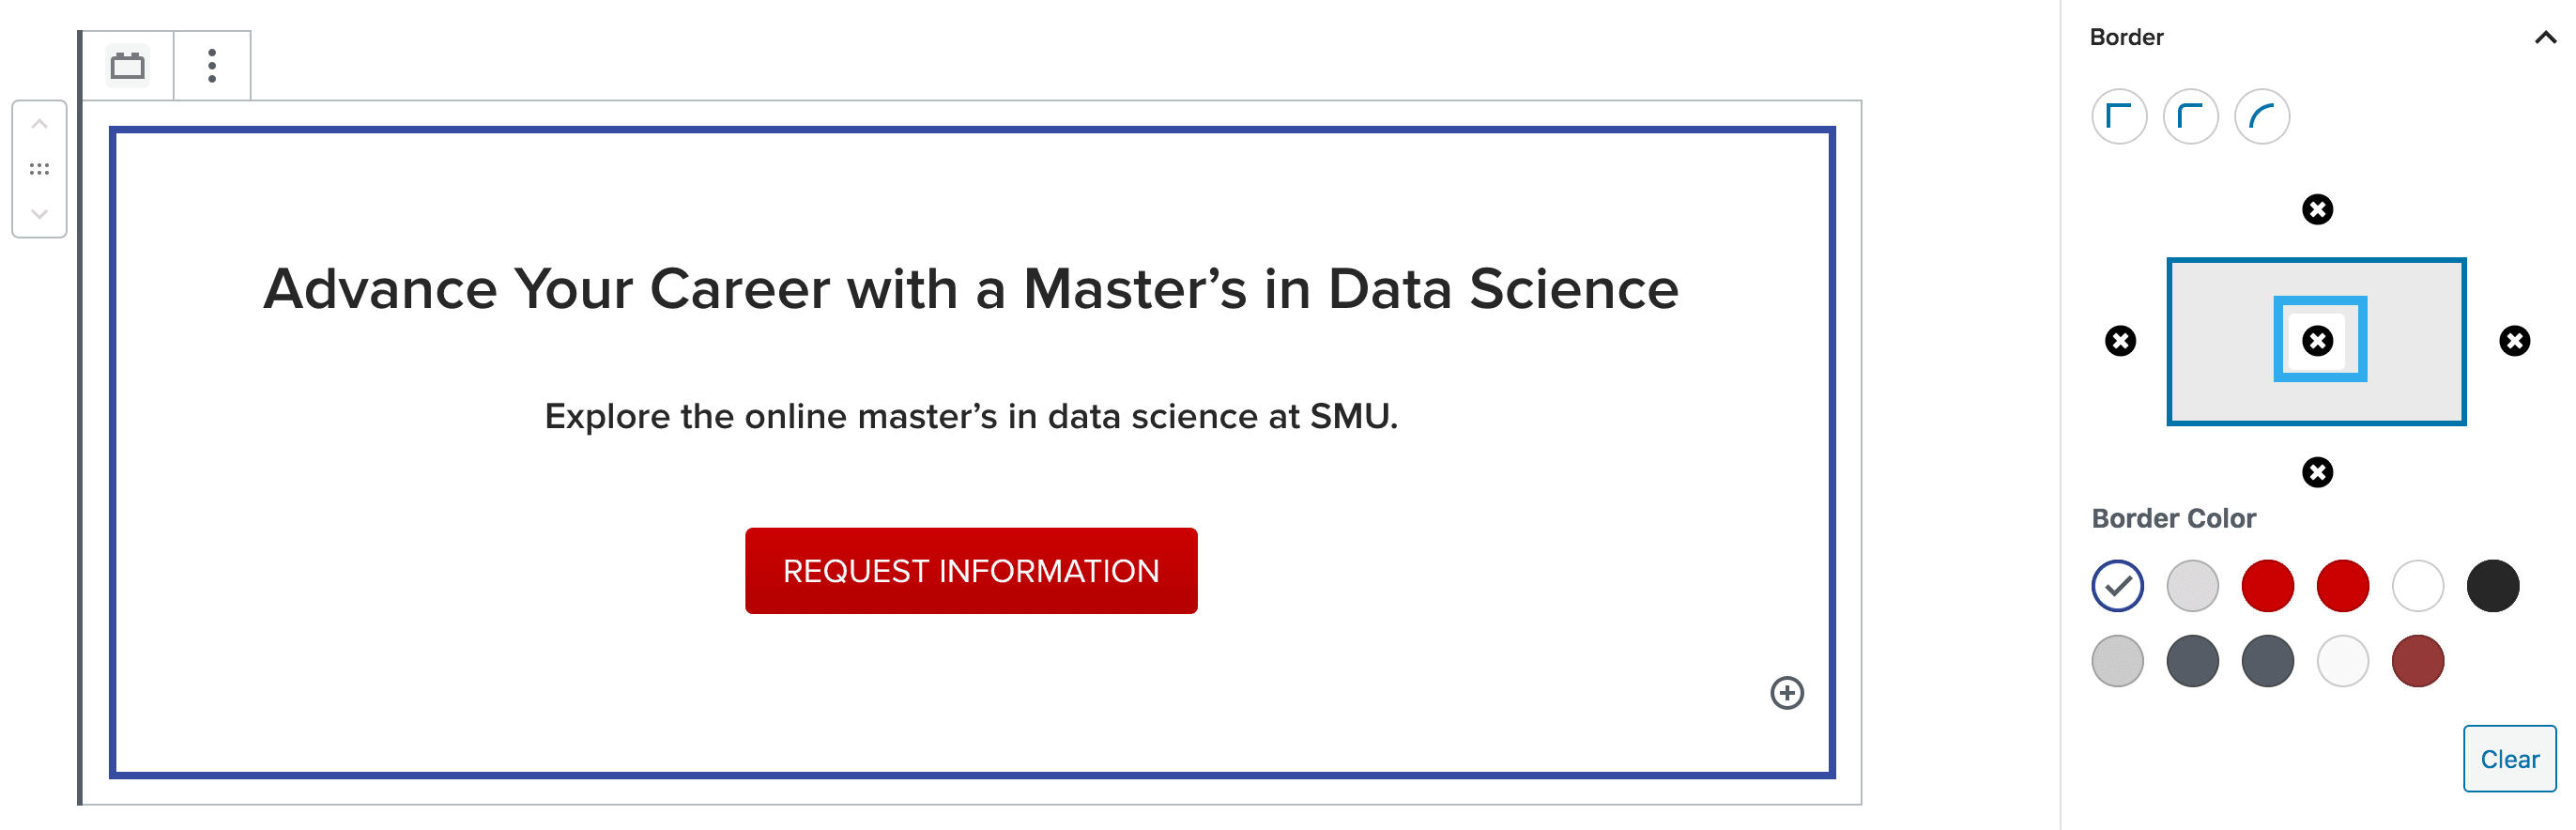Toggle the center all-borders X control
Viewport: 2576px width, 830px height.
click(x=2317, y=341)
